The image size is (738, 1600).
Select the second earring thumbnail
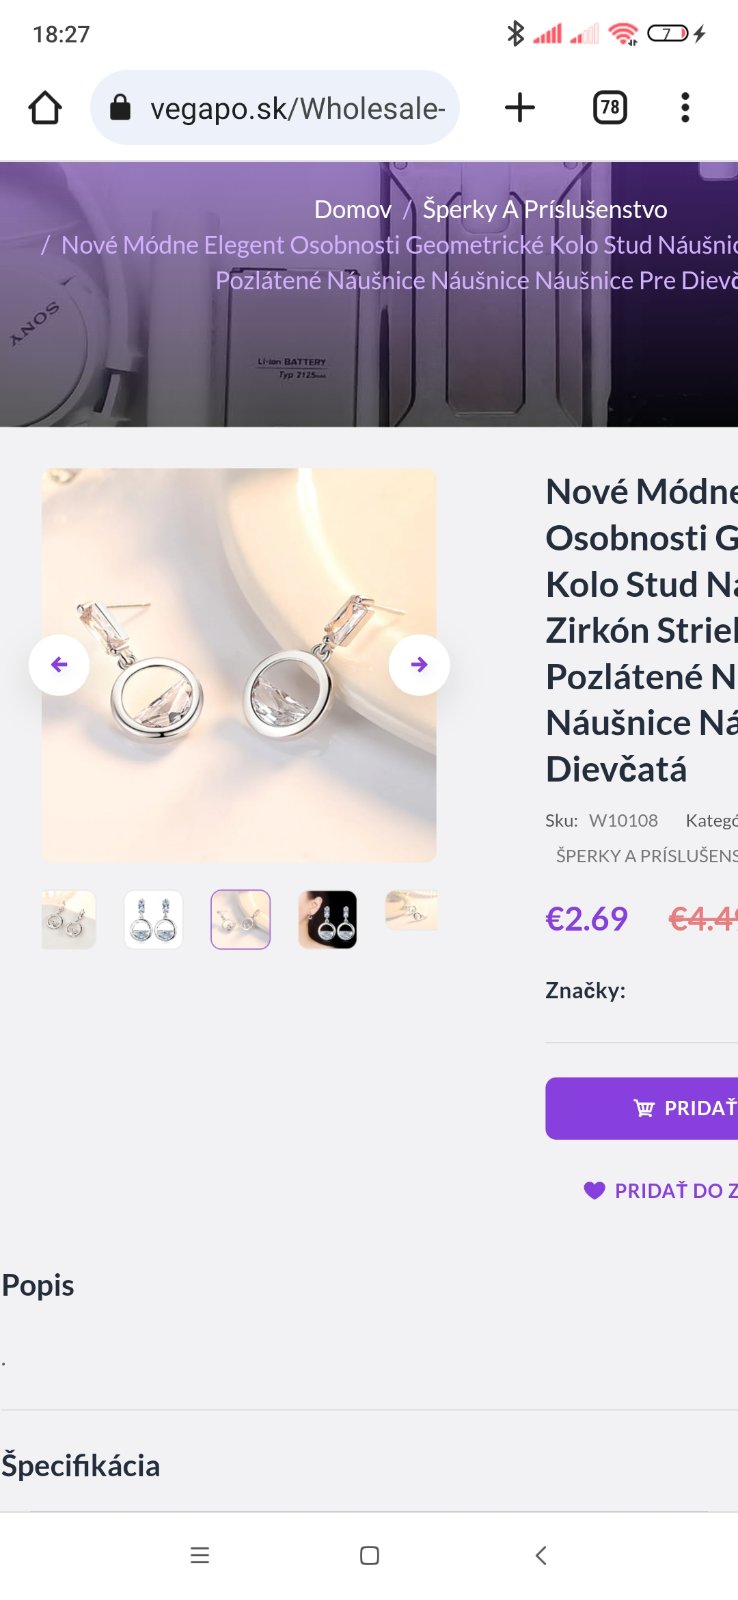[153, 919]
